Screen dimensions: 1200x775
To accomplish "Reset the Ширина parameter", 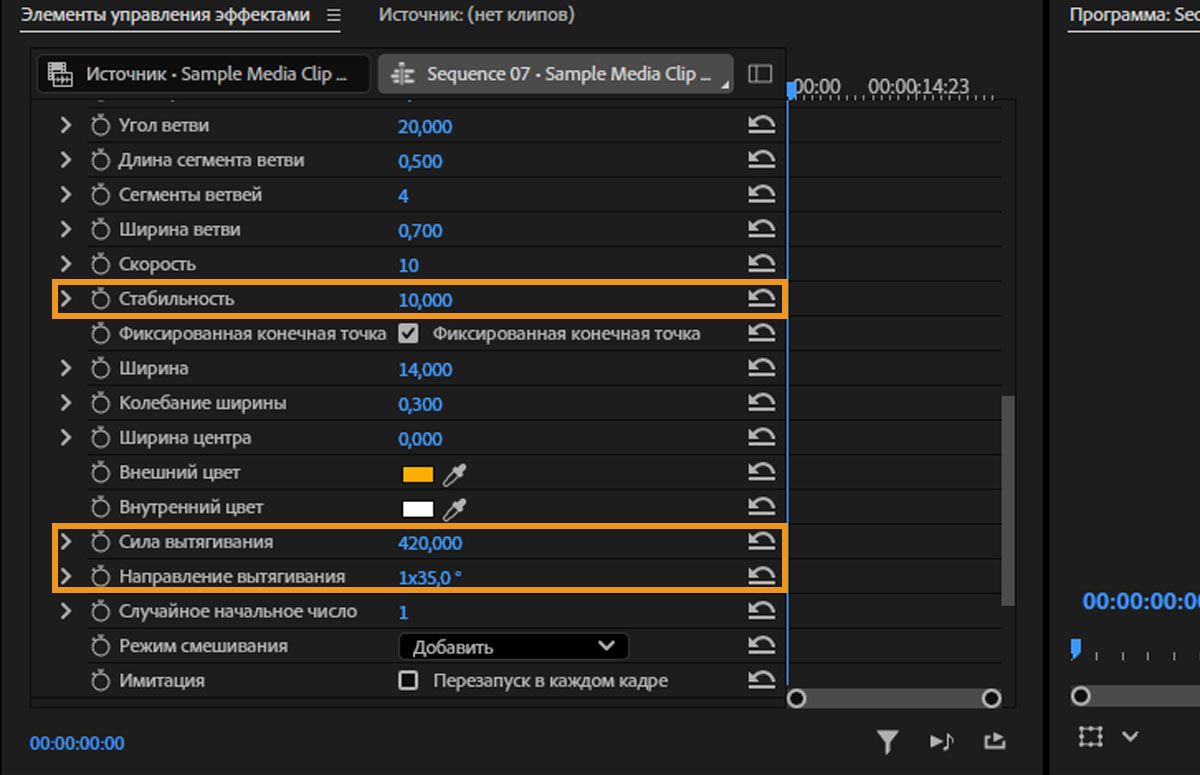I will (x=762, y=368).
